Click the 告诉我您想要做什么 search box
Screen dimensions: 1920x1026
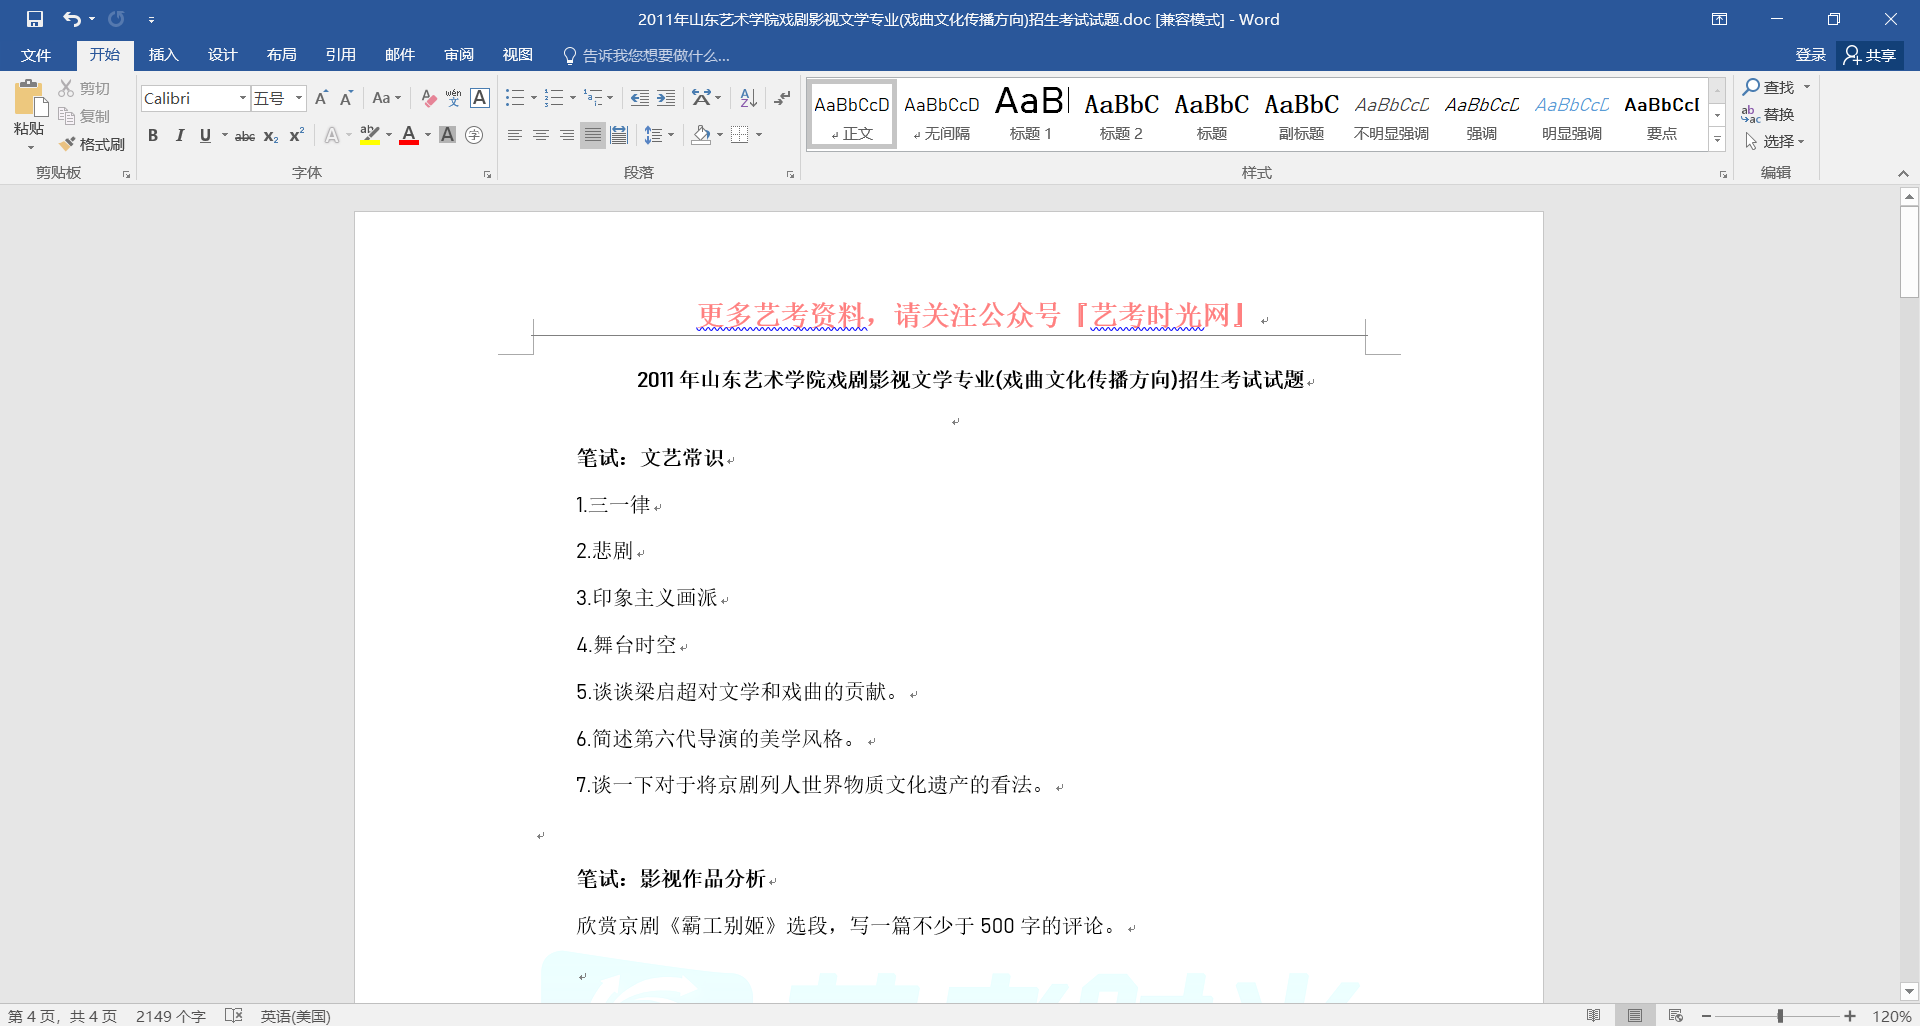655,55
